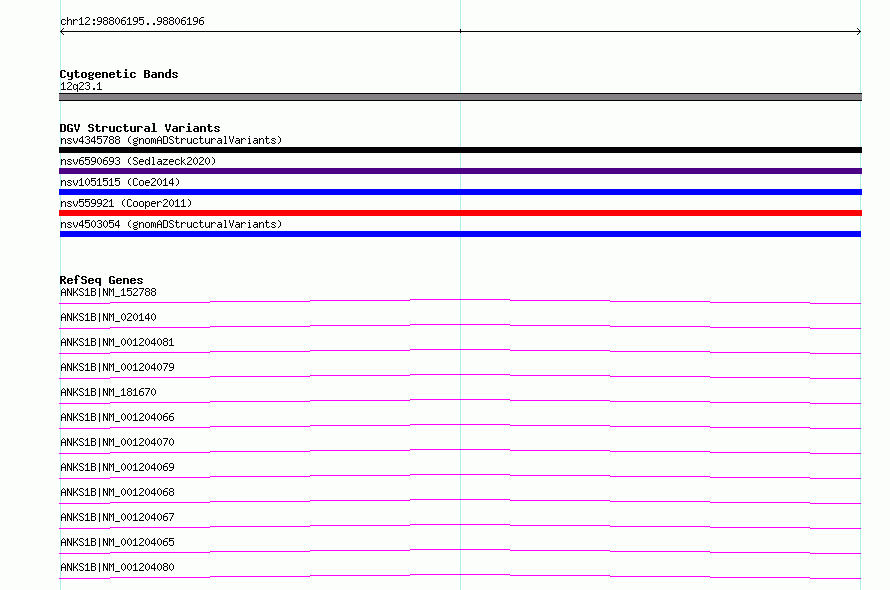Click nsv4345788 (gnomADStructuralVariants) label
Screen dimensions: 890x590
coord(171,140)
